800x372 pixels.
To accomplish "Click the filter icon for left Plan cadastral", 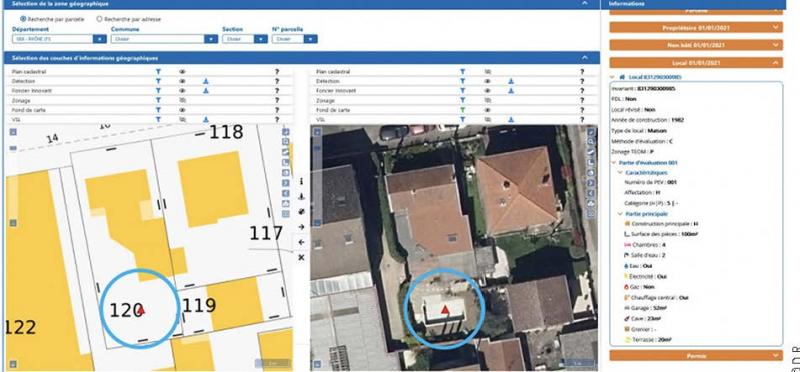I will [x=158, y=72].
